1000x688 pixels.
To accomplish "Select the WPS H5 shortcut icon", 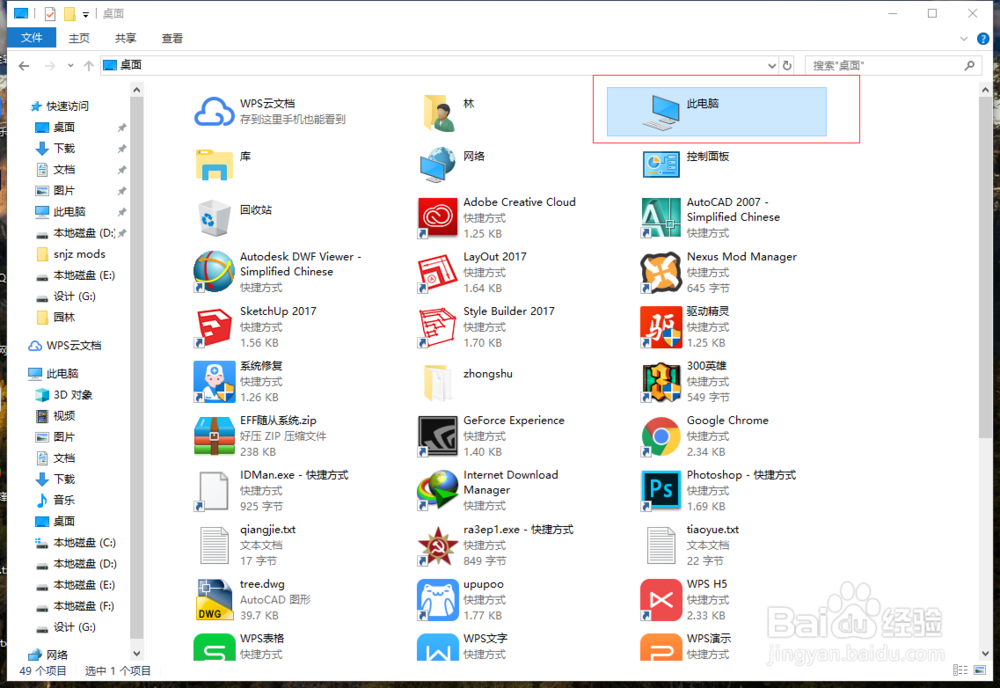I will (661, 599).
